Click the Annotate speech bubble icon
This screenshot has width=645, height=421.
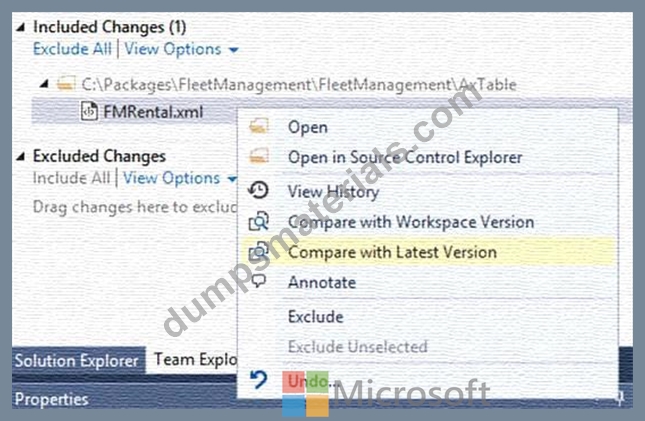(x=258, y=281)
